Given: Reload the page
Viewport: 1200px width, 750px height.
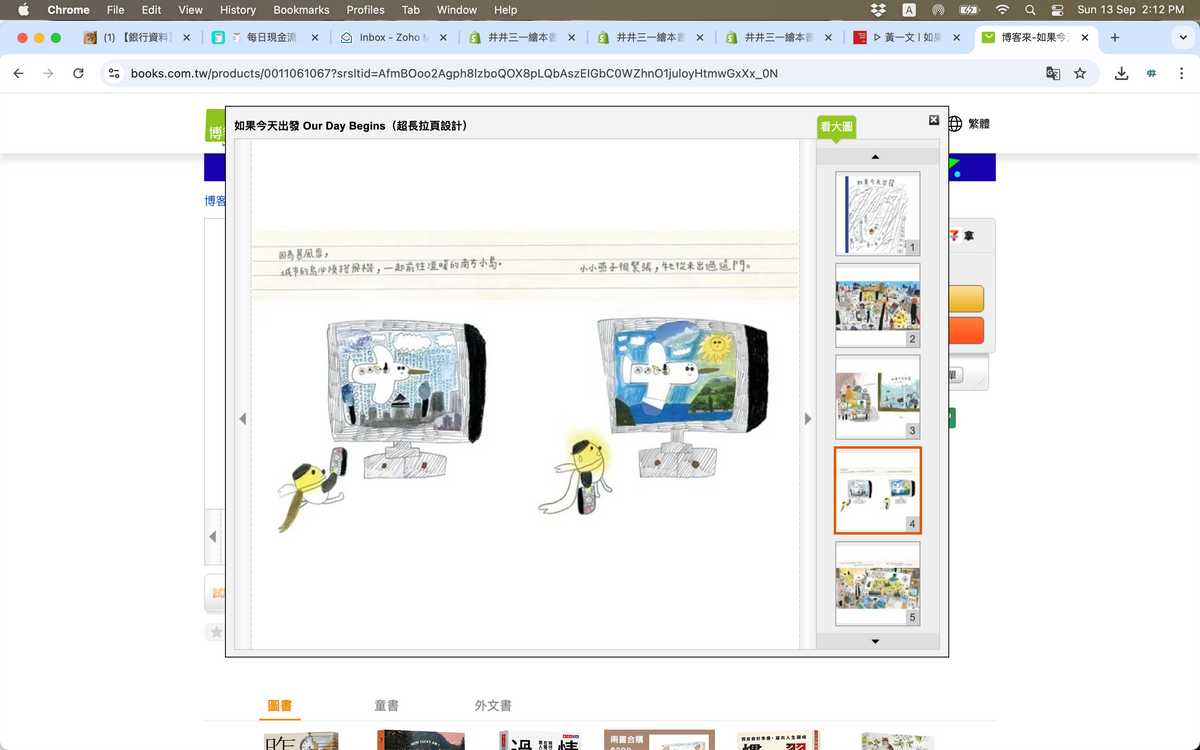Looking at the screenshot, I should [79, 73].
